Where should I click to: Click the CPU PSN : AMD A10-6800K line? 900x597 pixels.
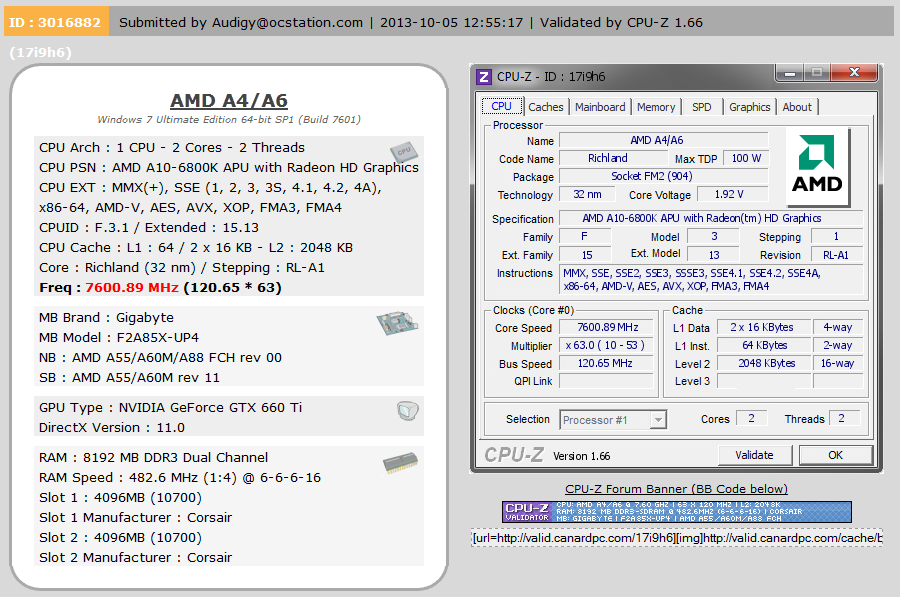coord(229,168)
